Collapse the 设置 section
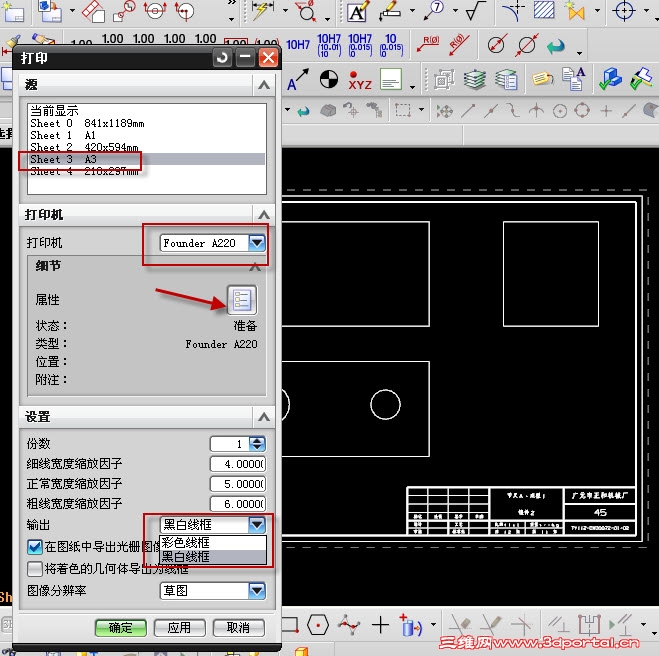 tap(264, 417)
